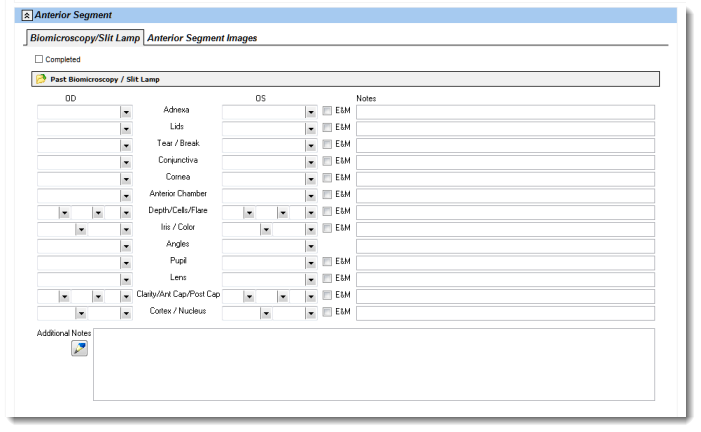The height and width of the screenshot is (432, 701).
Task: Enable E&M for Iris / Color
Action: (x=327, y=228)
